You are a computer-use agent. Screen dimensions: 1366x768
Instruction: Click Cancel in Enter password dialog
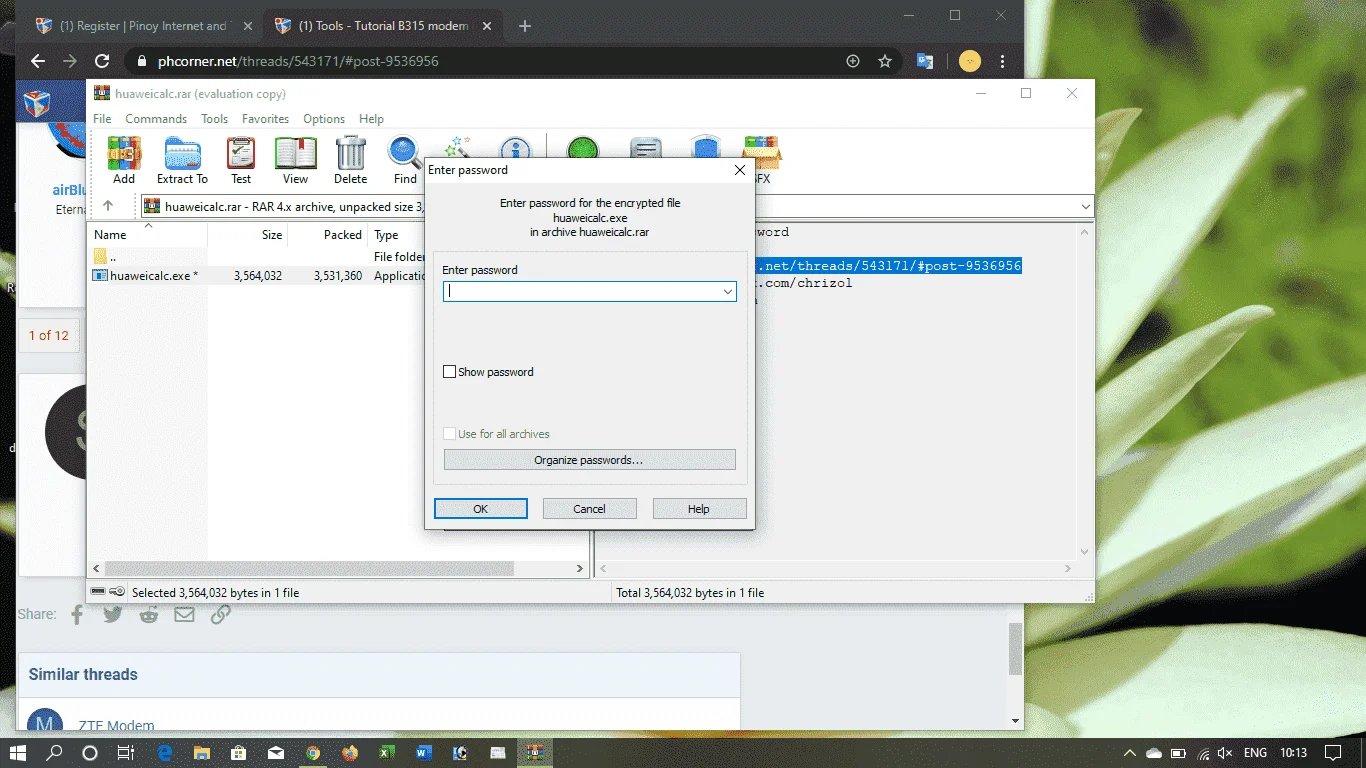click(590, 509)
